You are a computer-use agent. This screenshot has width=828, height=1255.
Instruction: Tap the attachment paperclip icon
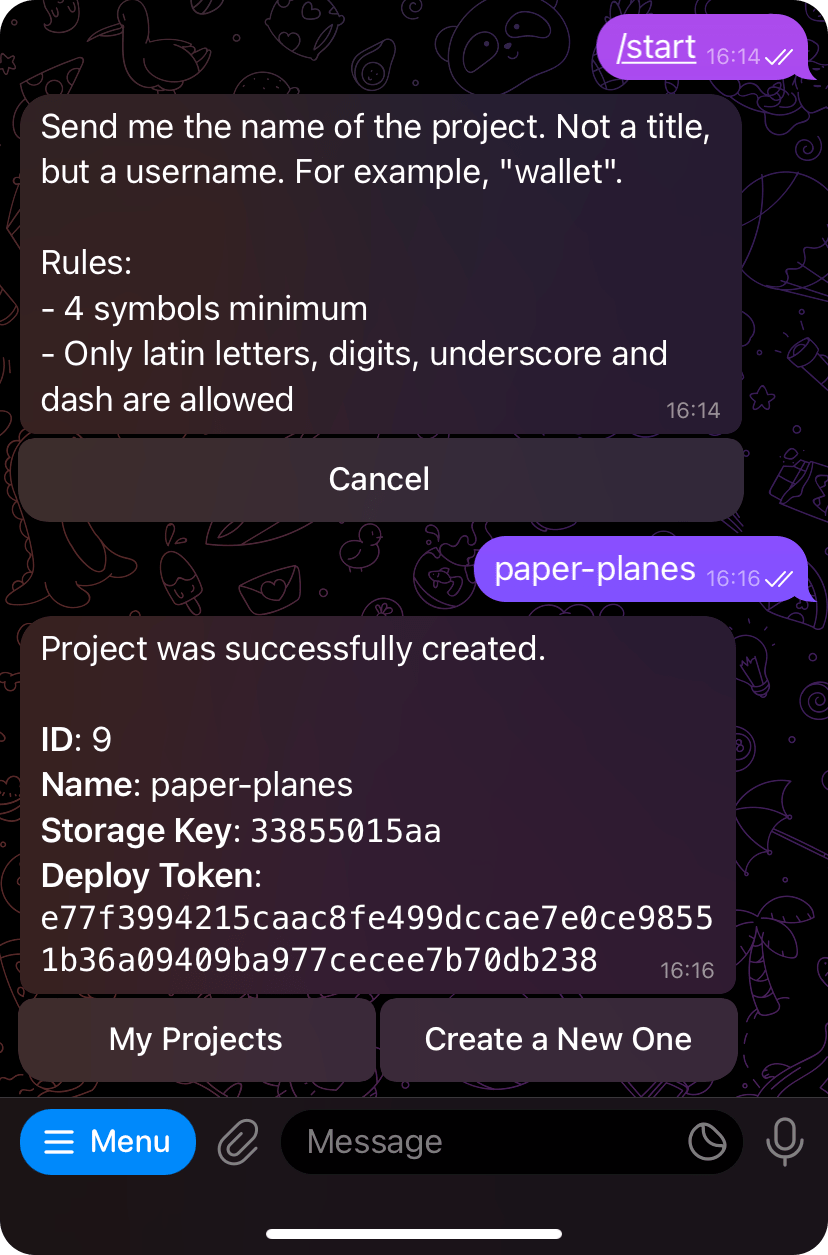239,1142
